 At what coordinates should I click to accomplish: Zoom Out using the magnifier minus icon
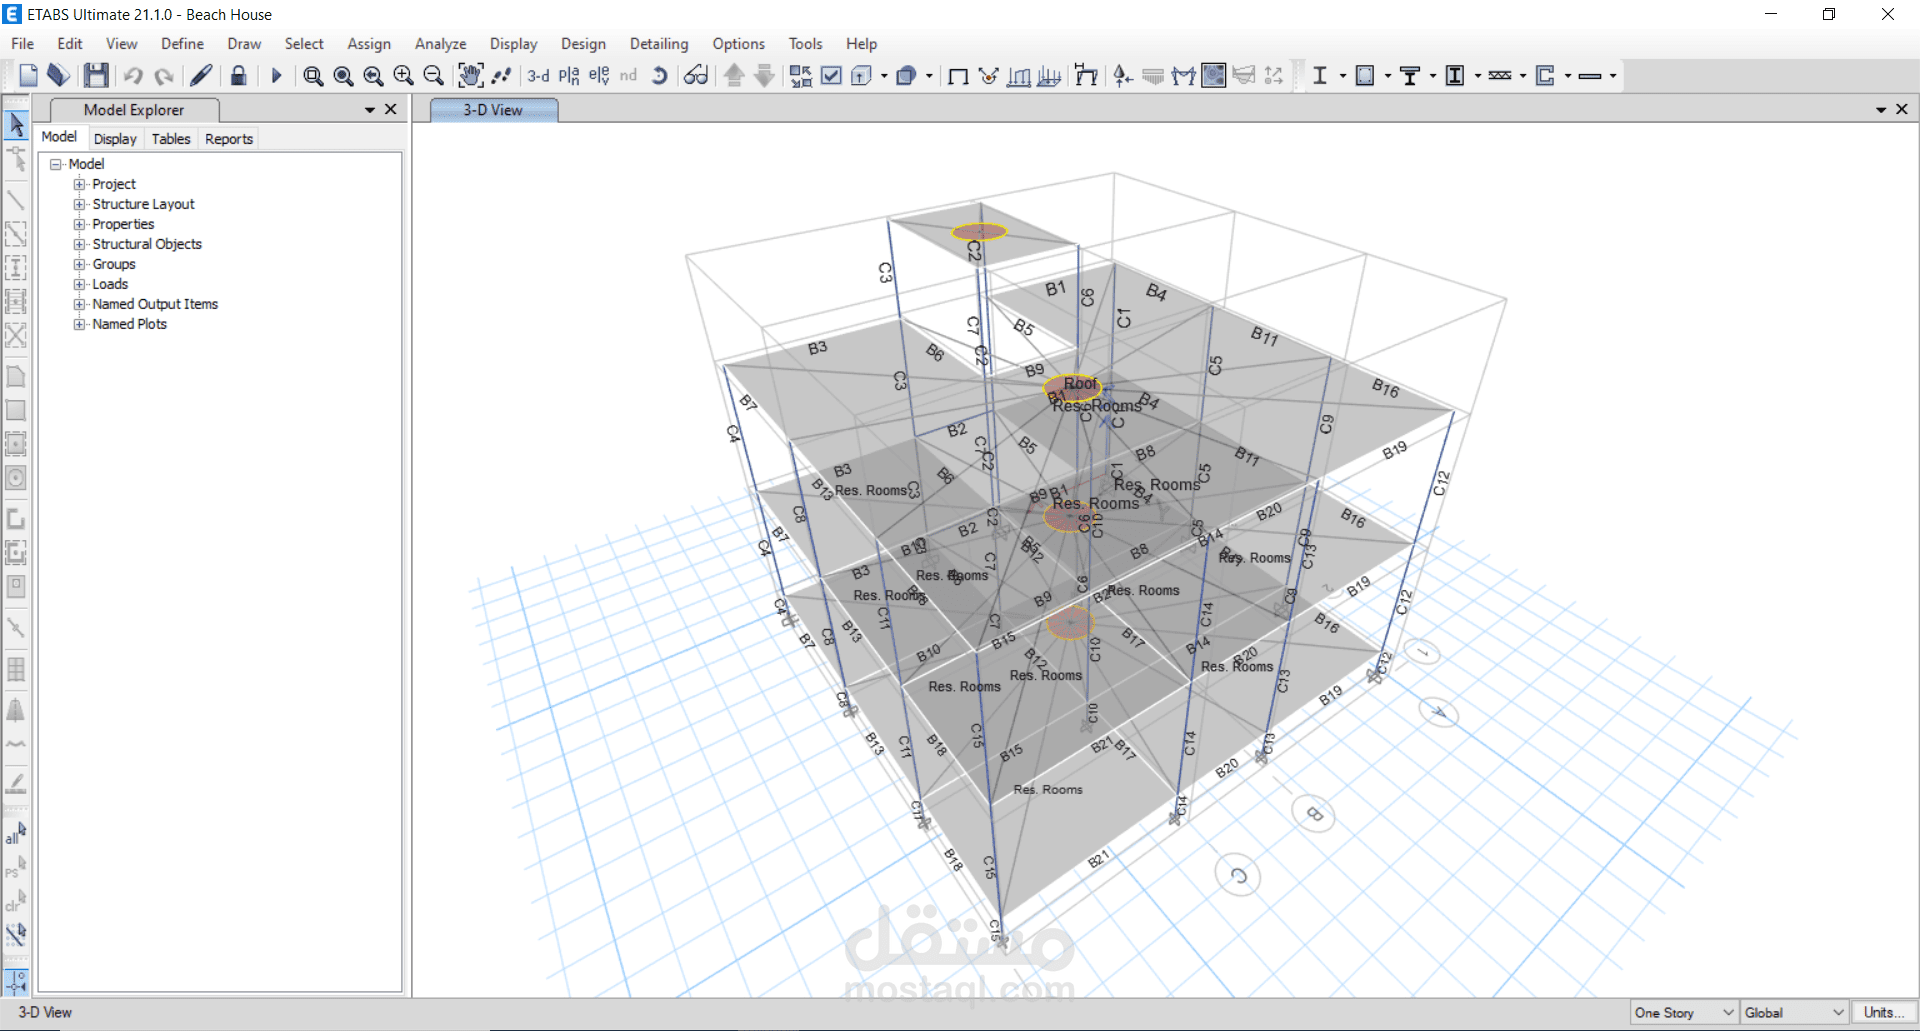tap(433, 76)
